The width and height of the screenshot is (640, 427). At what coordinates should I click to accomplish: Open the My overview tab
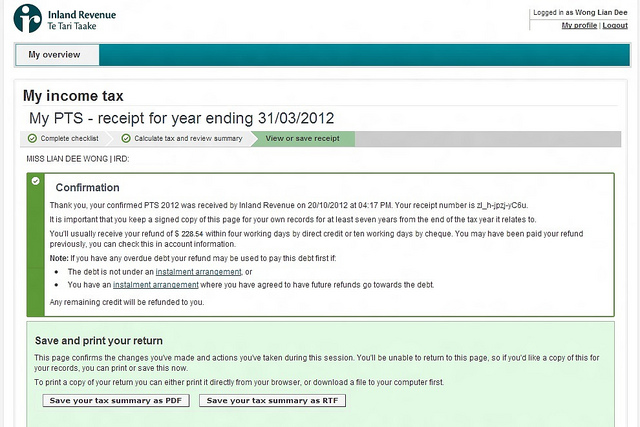(54, 55)
